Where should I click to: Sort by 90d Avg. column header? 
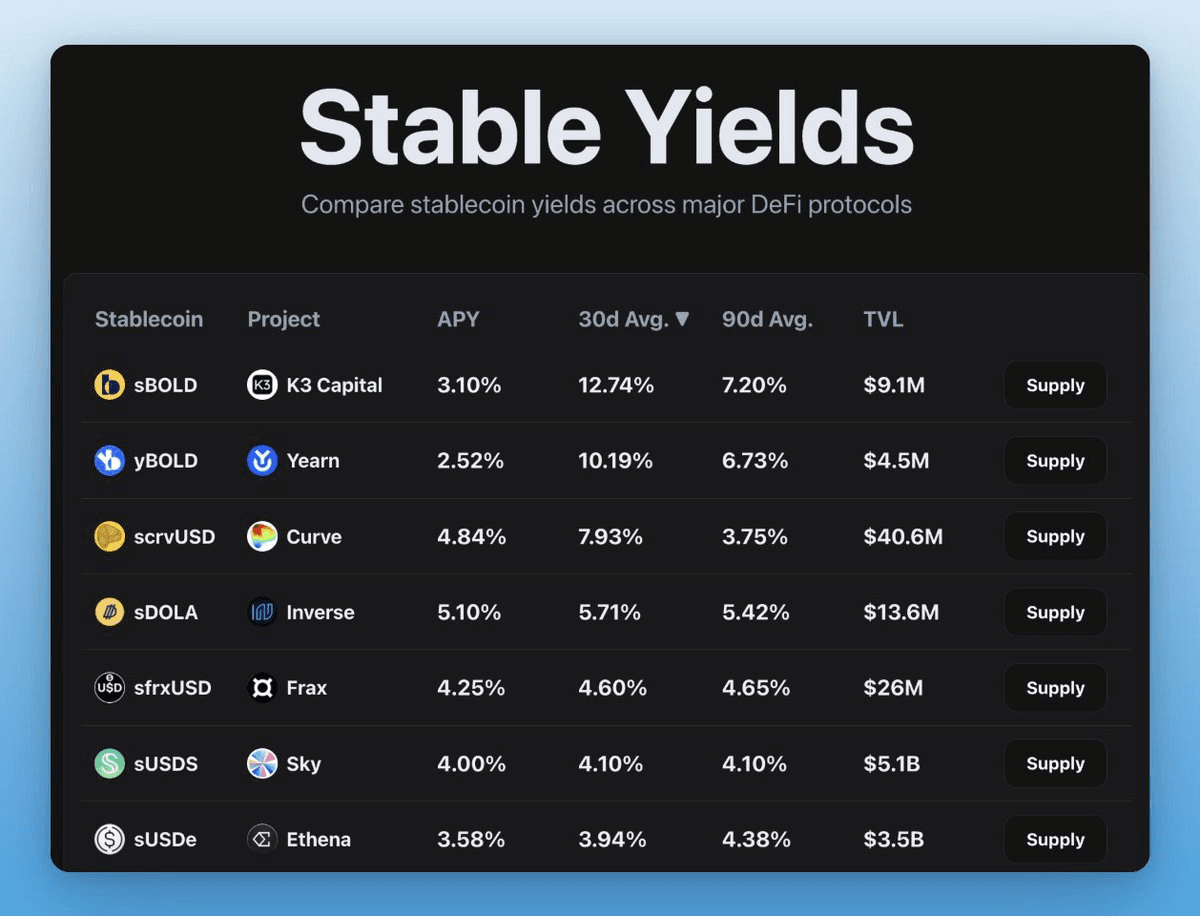767,319
